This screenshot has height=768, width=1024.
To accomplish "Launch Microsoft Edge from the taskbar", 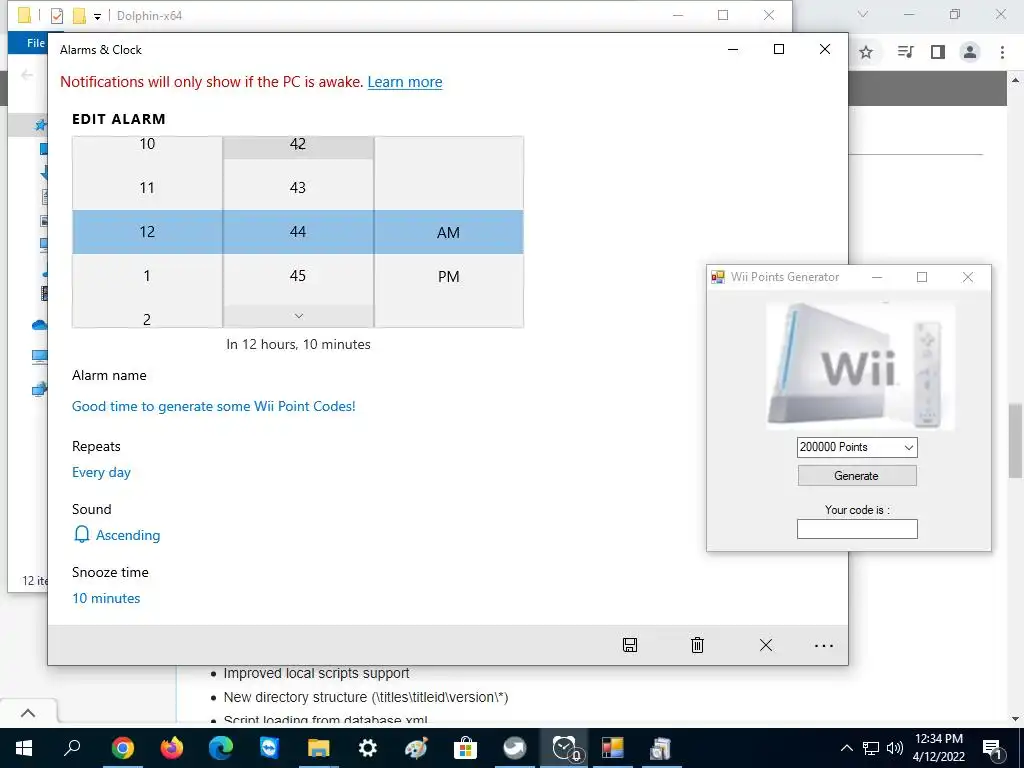I will click(x=221, y=748).
